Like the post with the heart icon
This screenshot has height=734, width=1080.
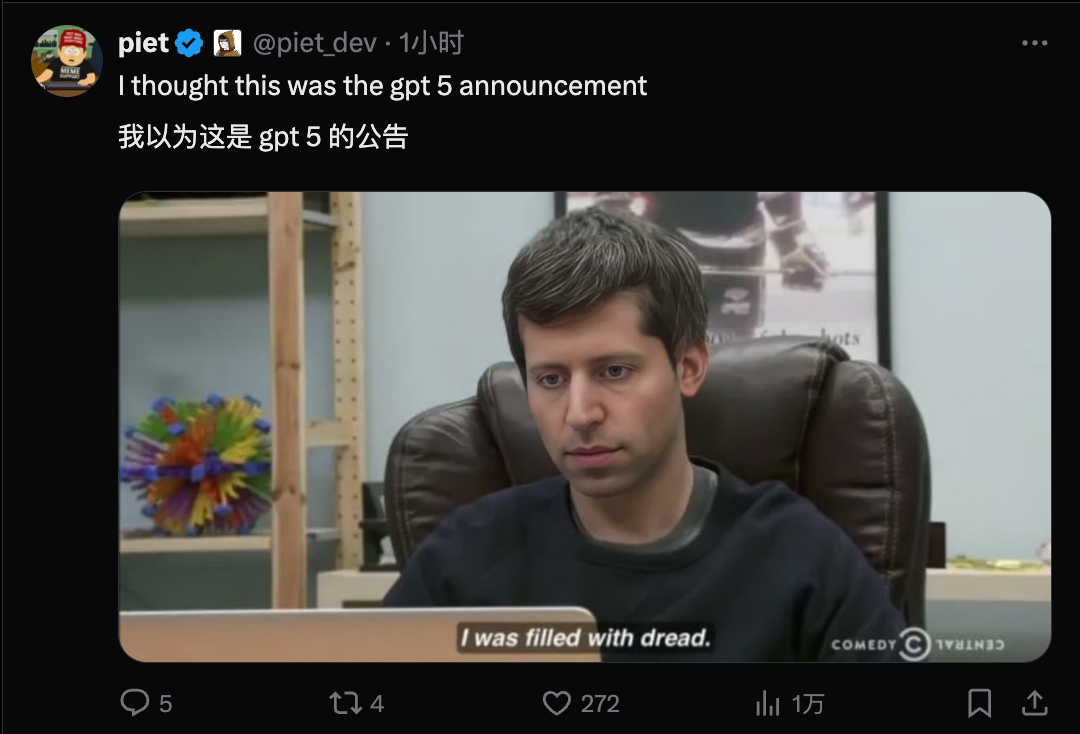(557, 703)
